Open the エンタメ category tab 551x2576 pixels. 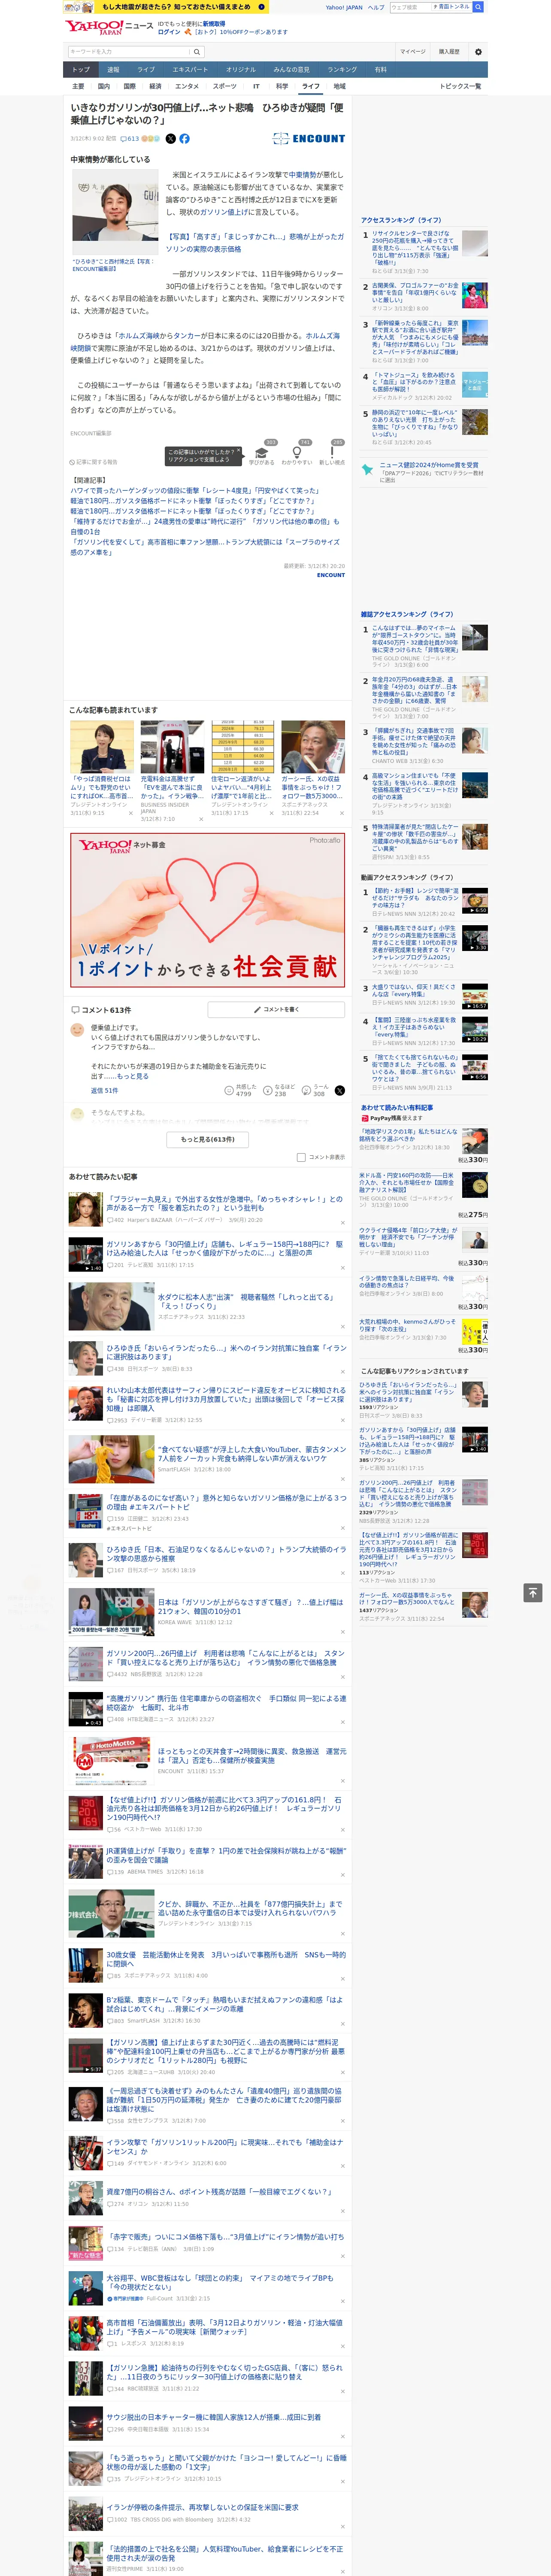[x=187, y=86]
